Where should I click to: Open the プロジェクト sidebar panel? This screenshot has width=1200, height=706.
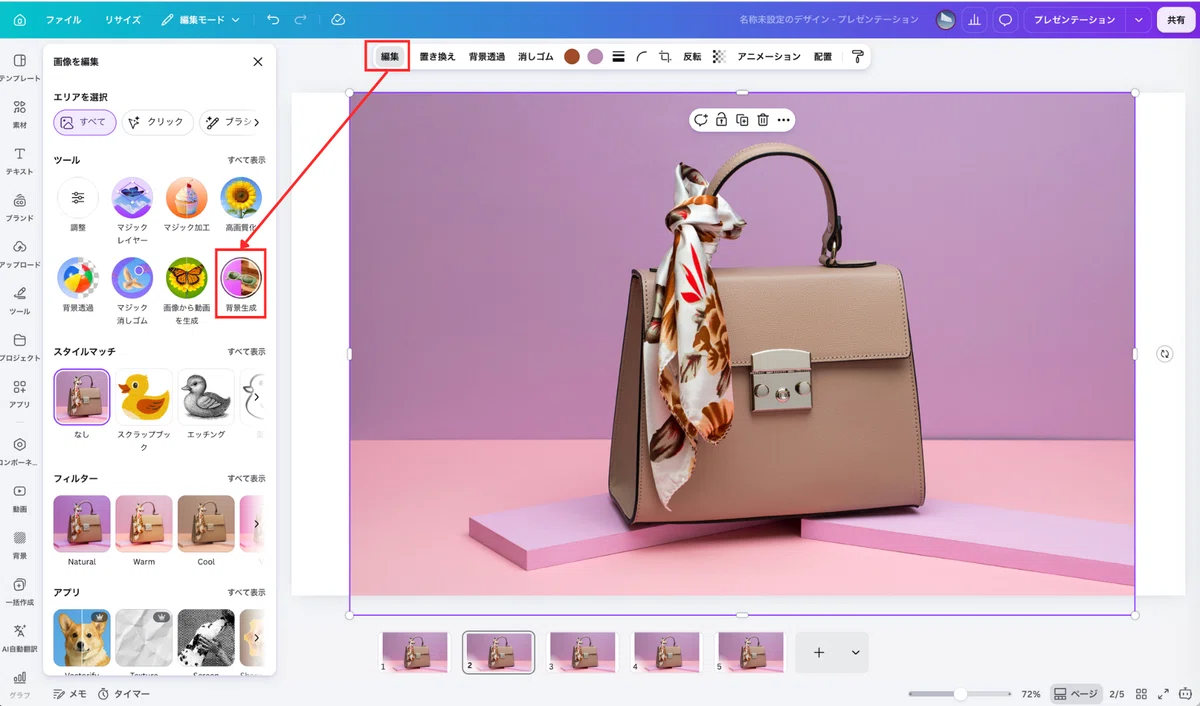19,346
